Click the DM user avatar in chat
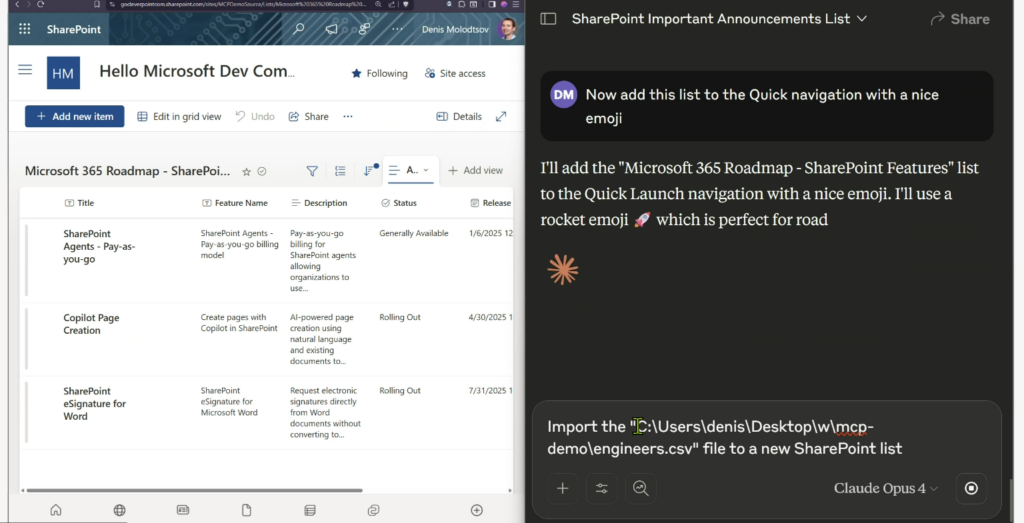The image size is (1024, 523). [x=564, y=95]
